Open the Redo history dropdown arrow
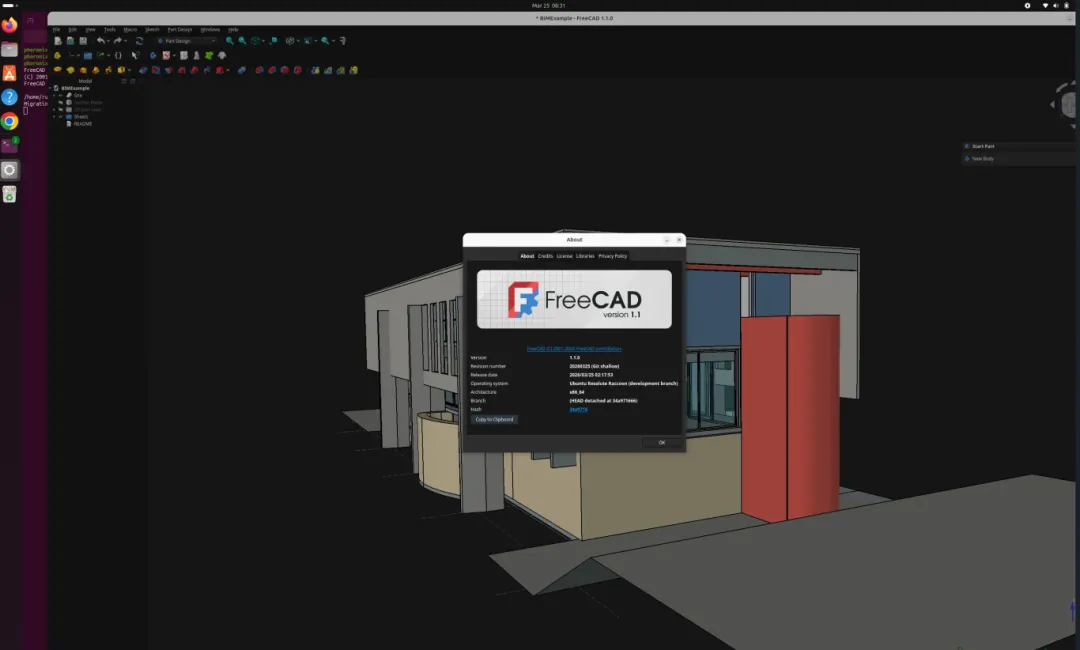The height and width of the screenshot is (650, 1080). point(125,41)
